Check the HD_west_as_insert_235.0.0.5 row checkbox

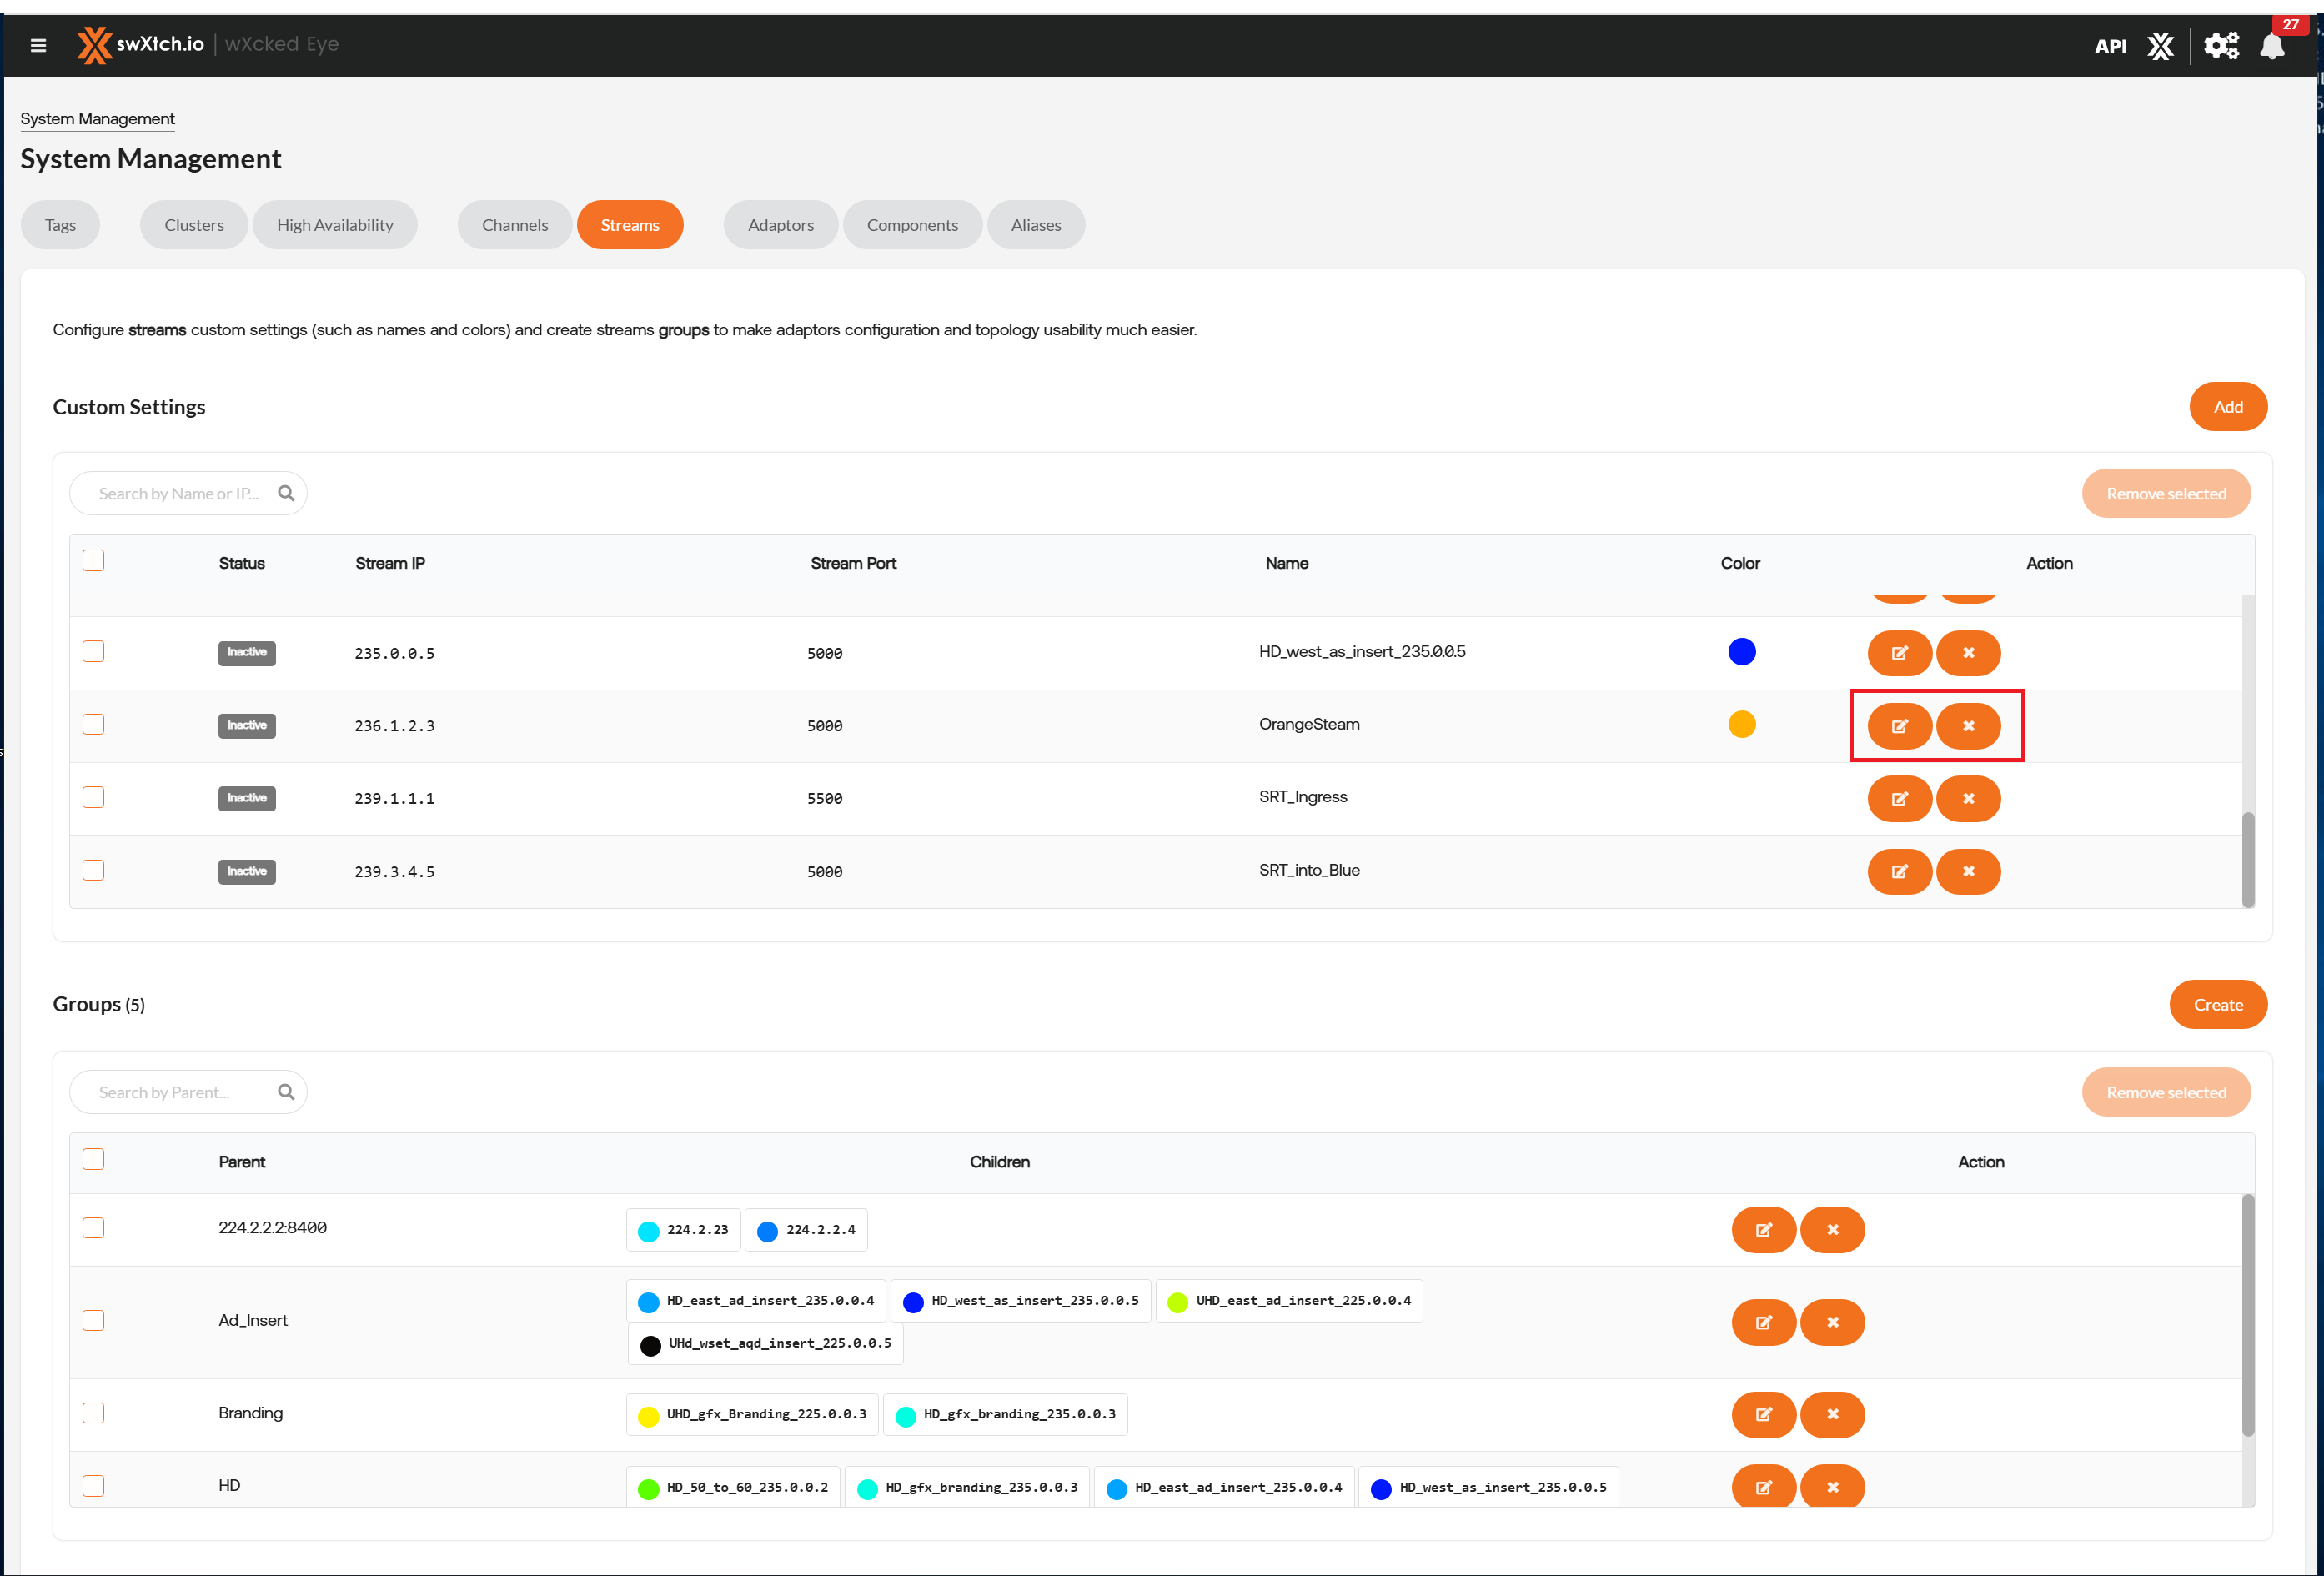[93, 652]
